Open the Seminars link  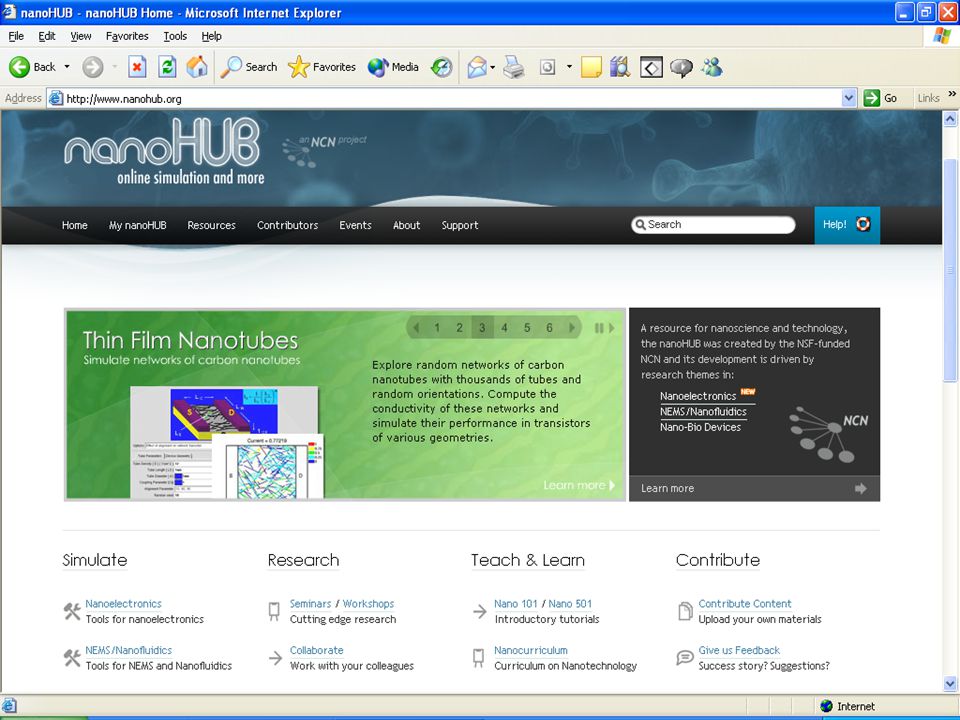(310, 604)
